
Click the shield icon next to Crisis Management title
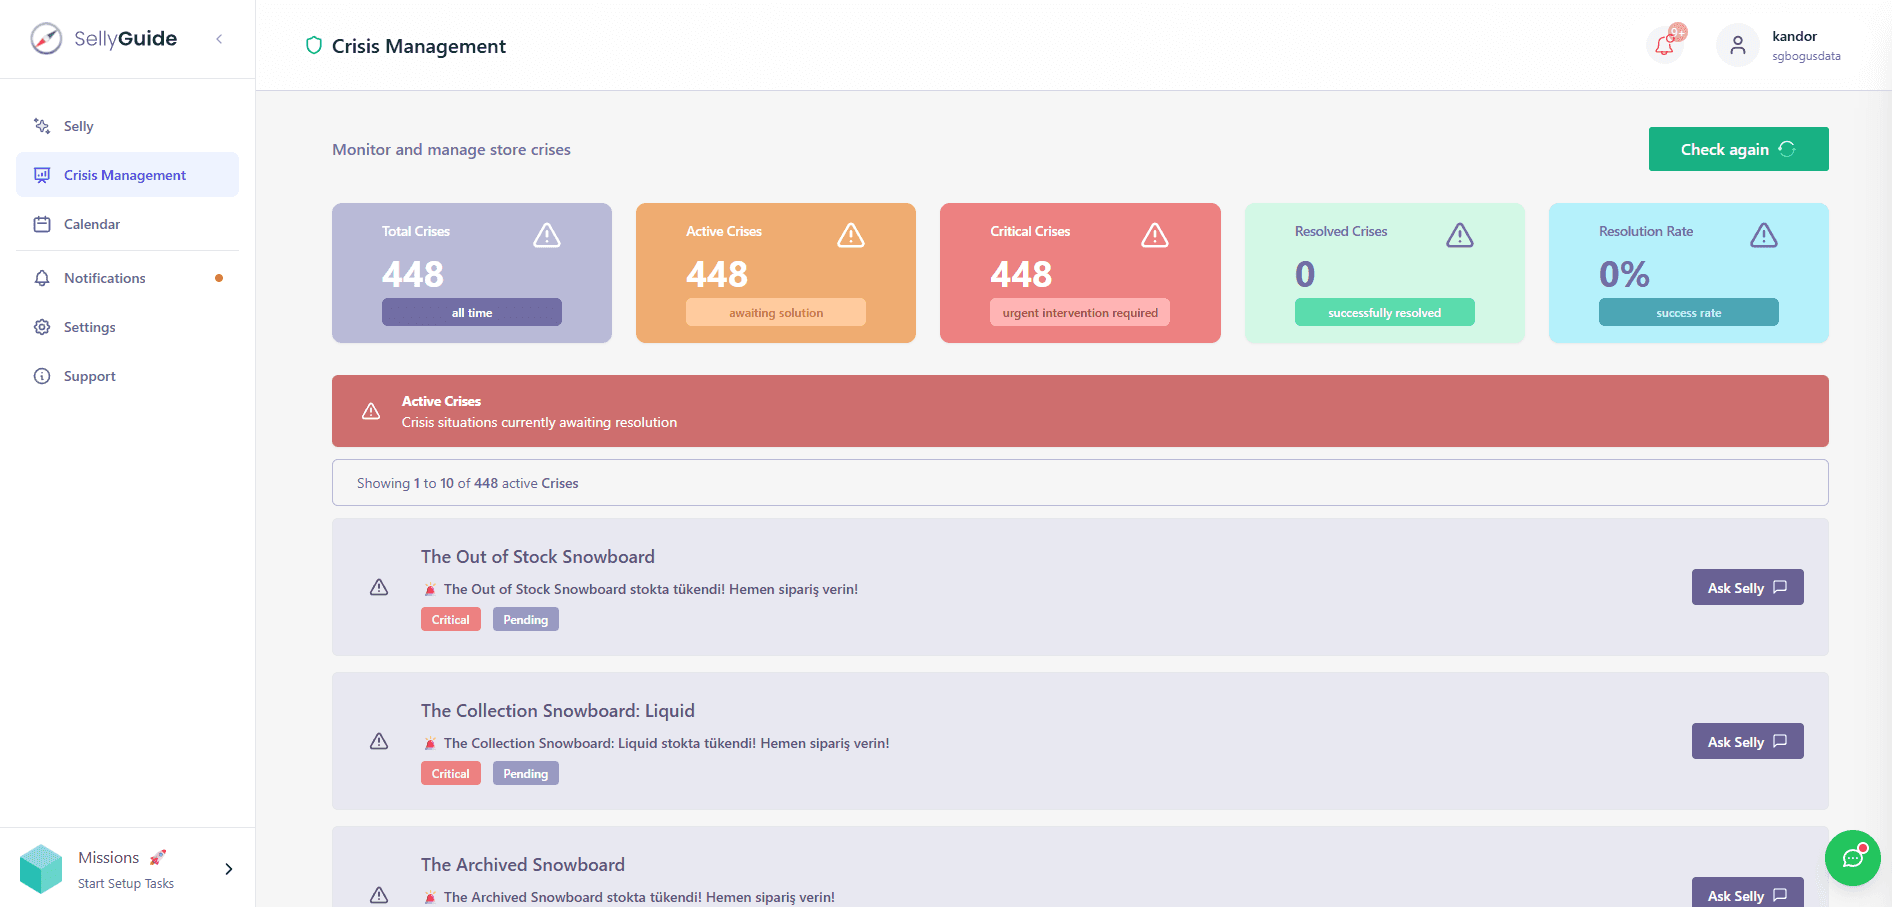coord(314,45)
